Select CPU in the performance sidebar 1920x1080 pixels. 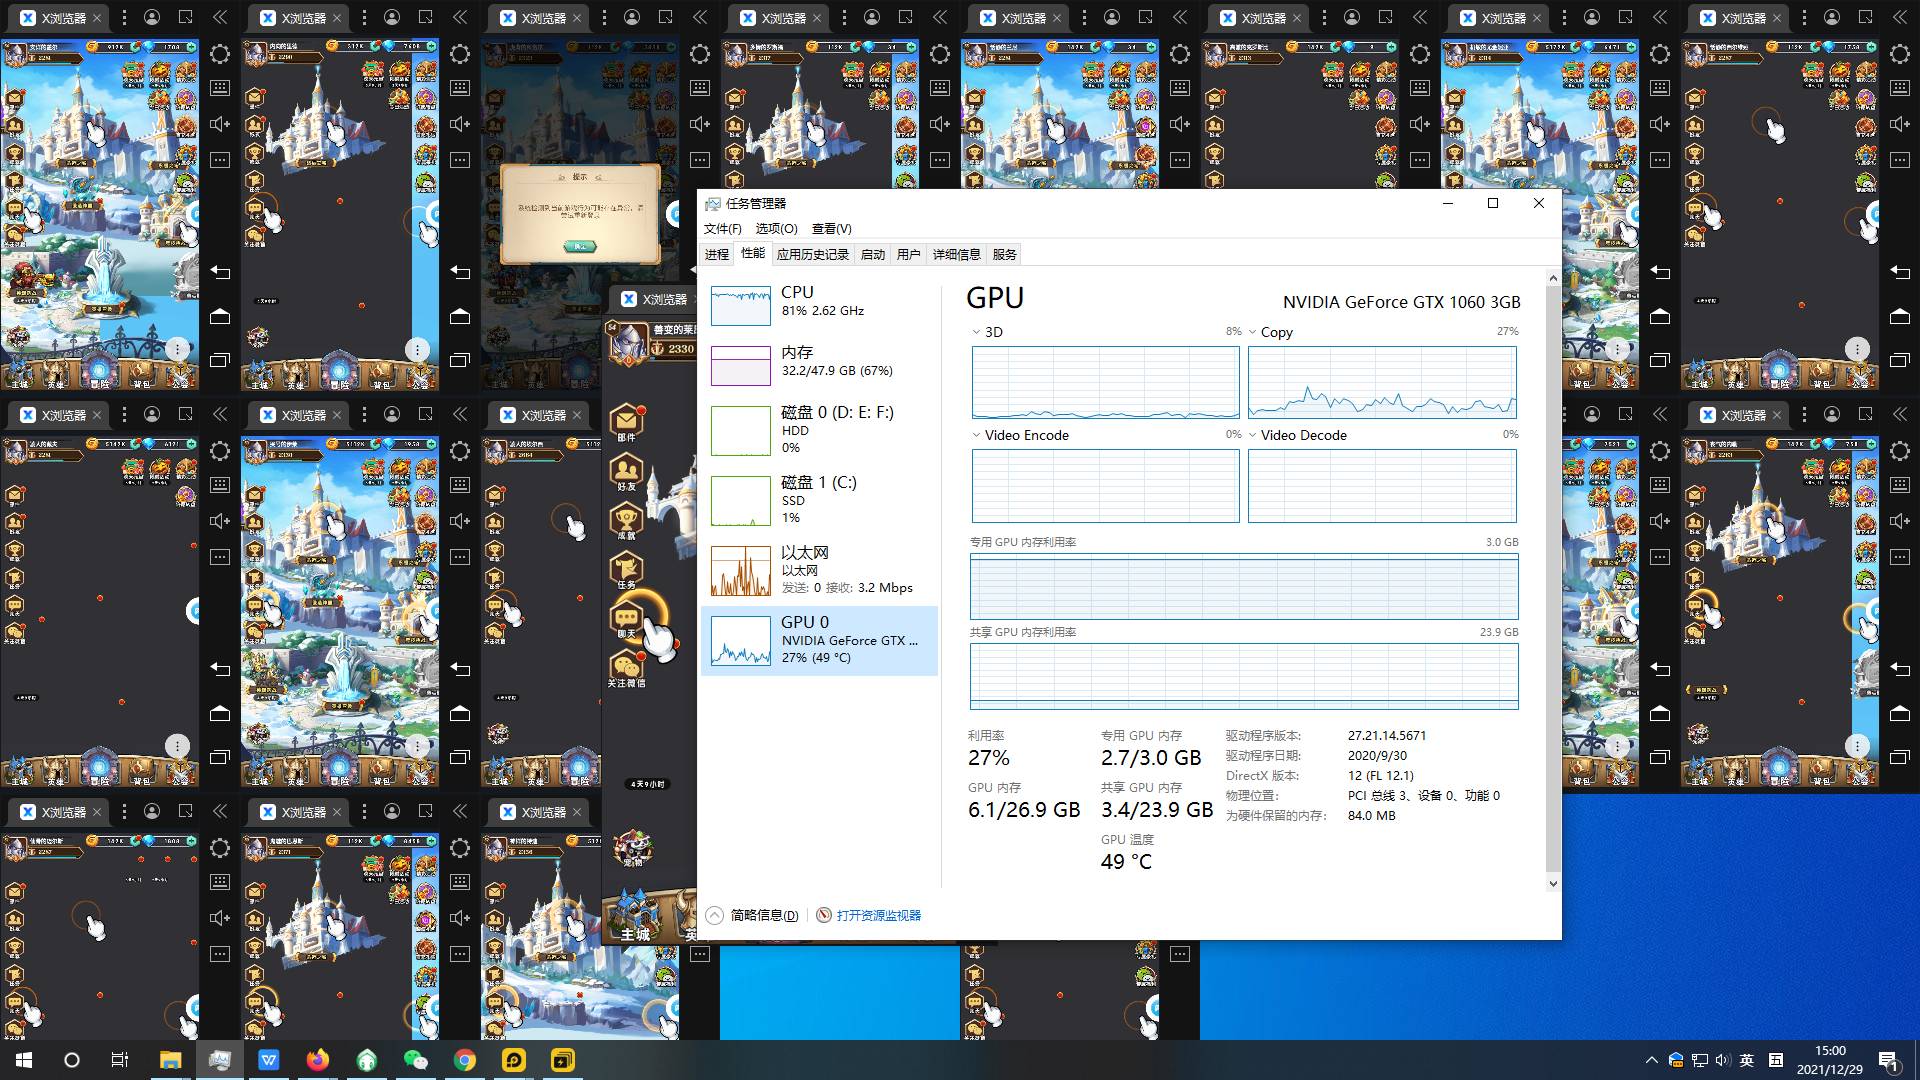click(x=820, y=305)
